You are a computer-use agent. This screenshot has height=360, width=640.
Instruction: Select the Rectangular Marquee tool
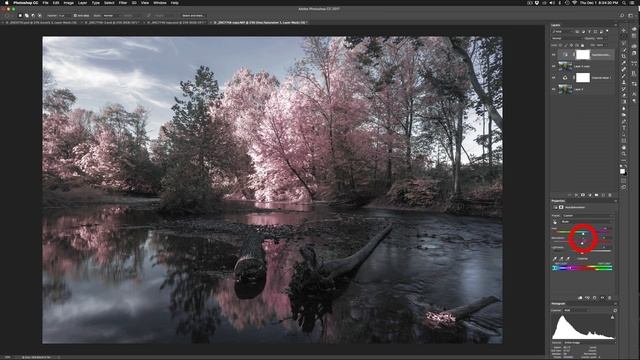tap(624, 36)
